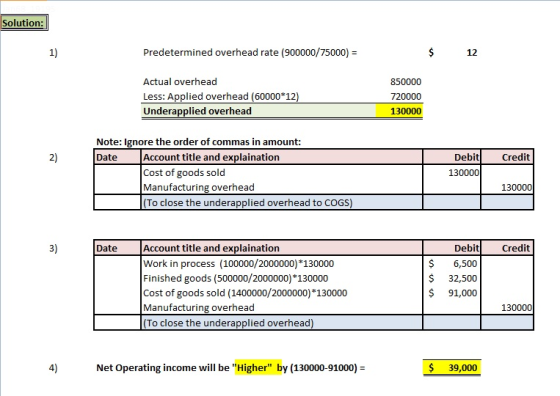
Task: Click the "by (130000-91000) =" text
Action: tap(321, 368)
